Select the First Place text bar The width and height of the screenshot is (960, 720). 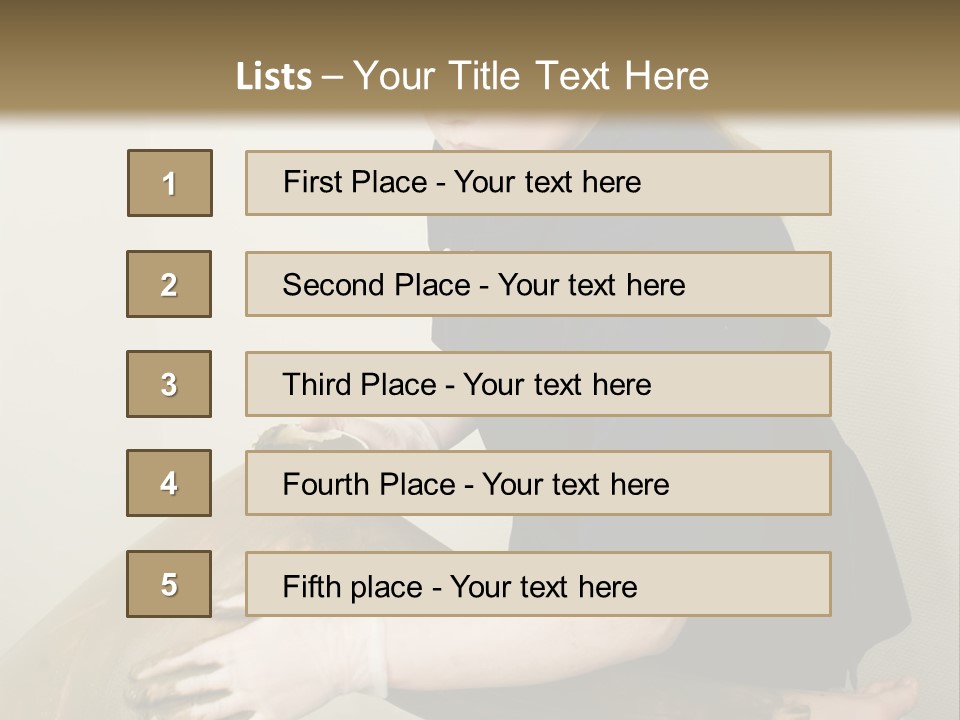pos(538,183)
